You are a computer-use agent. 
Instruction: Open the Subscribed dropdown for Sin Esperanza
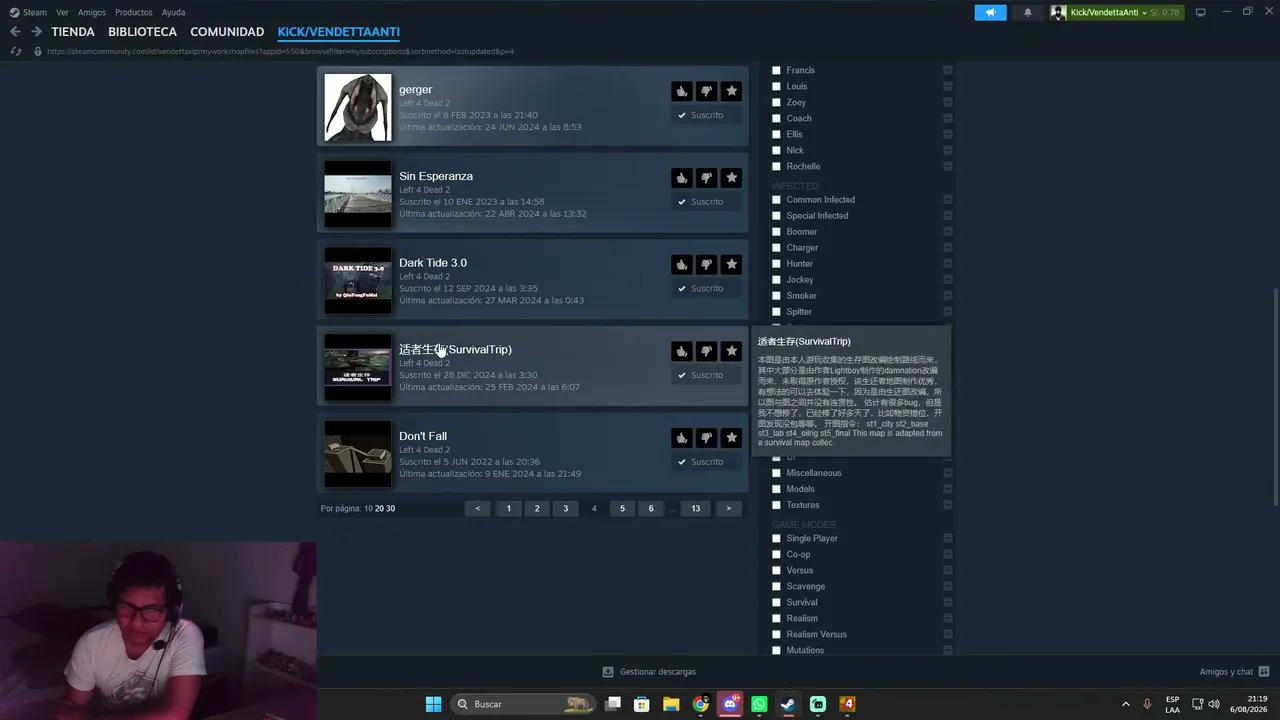coord(706,202)
